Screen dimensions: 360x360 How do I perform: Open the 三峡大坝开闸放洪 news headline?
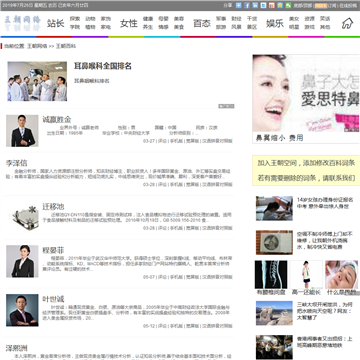click(325, 311)
